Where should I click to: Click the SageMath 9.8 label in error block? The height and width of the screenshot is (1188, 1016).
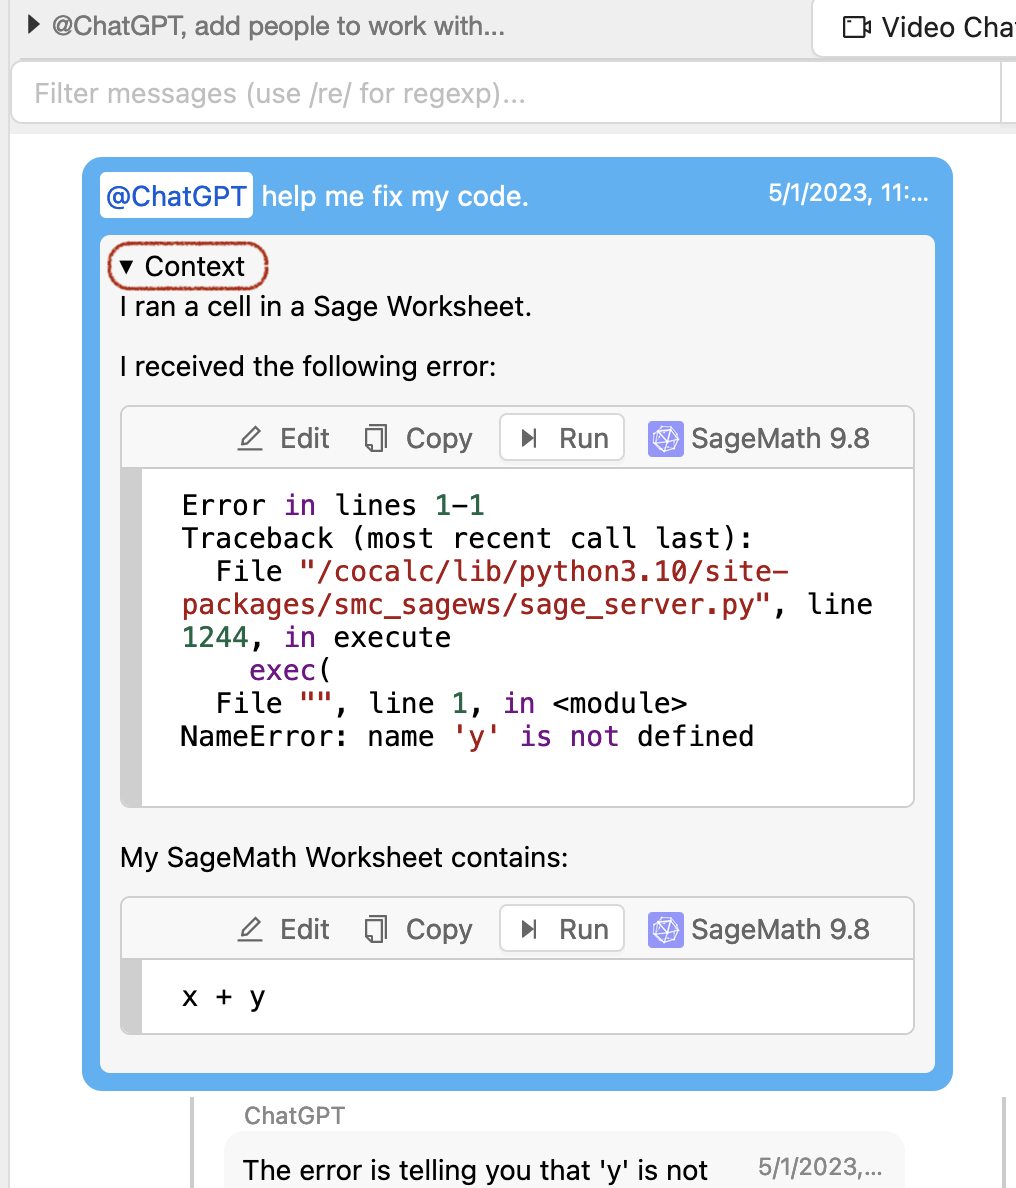(x=780, y=439)
